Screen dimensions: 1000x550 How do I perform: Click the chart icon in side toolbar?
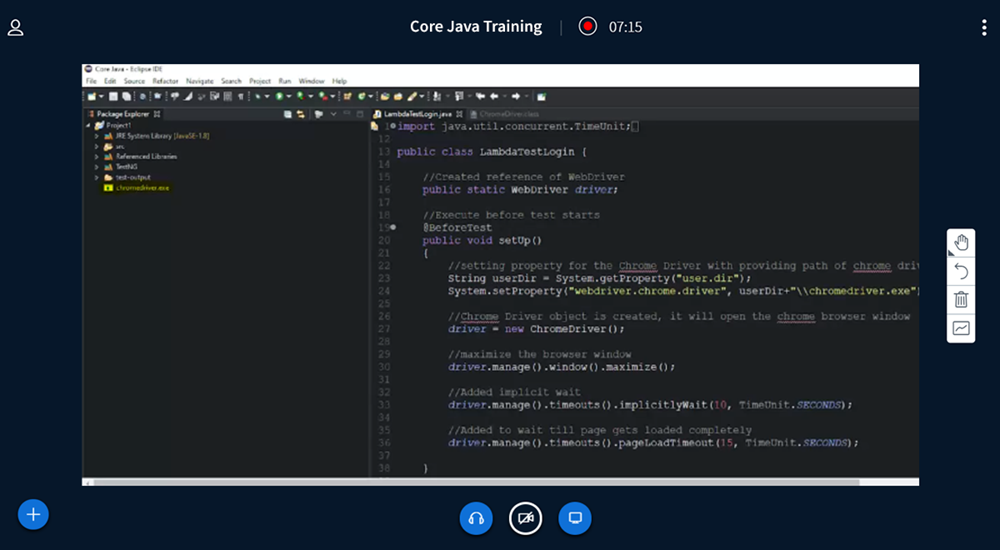pyautogui.click(x=961, y=328)
